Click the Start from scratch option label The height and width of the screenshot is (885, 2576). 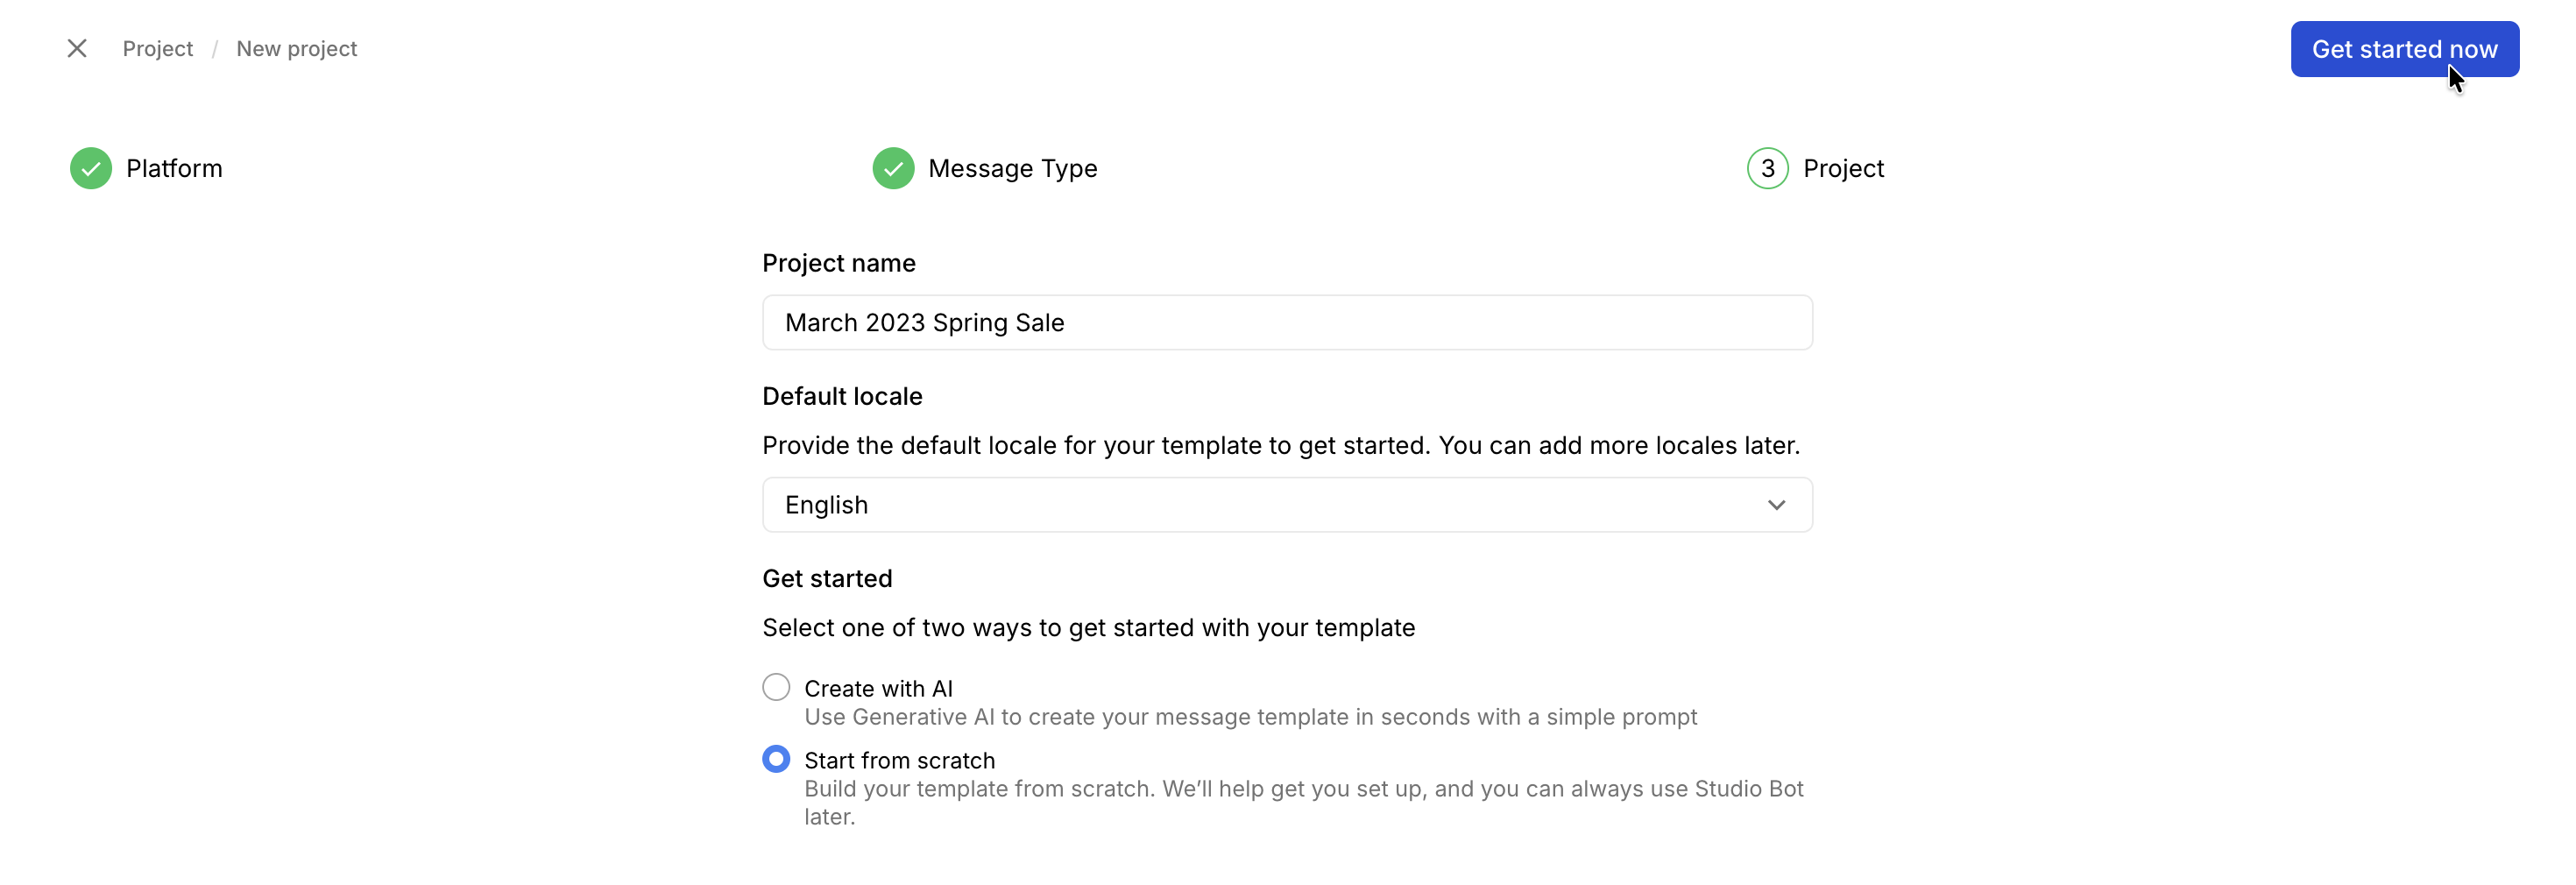pos(899,761)
